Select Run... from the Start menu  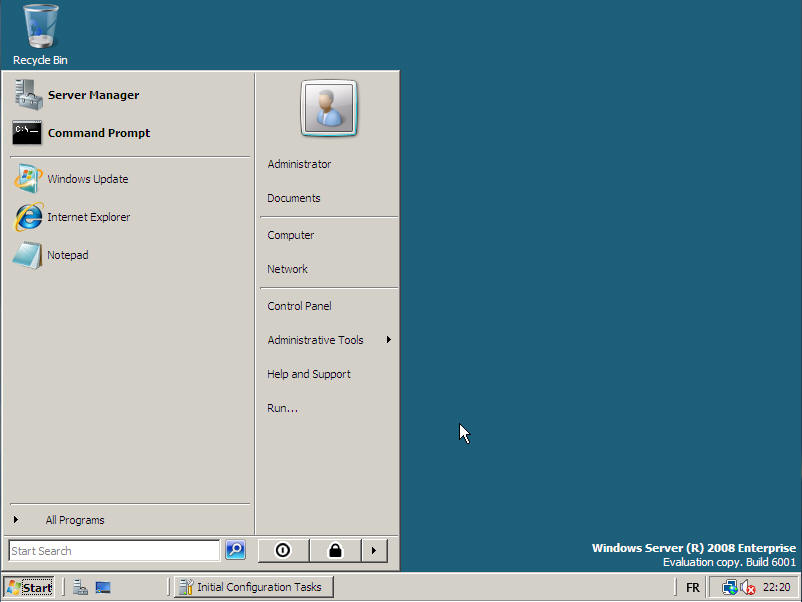click(282, 408)
